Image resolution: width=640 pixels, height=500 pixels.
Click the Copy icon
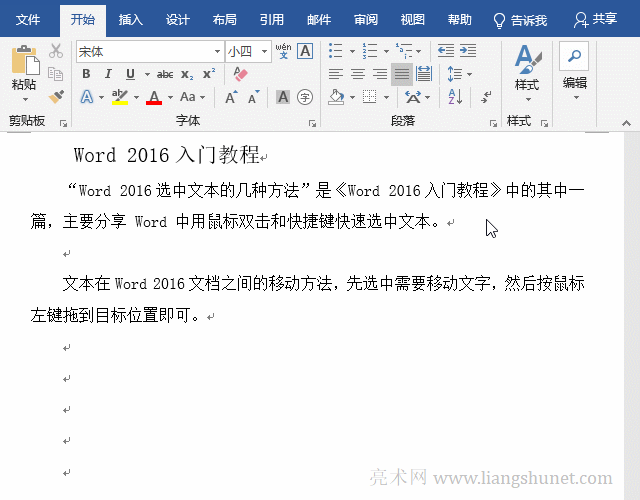click(x=56, y=74)
